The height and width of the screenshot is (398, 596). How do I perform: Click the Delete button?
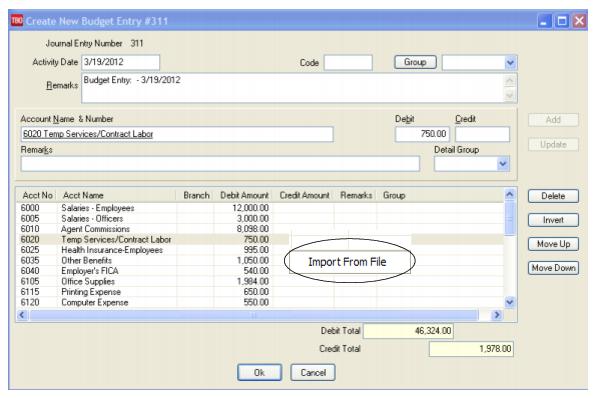coord(553,196)
